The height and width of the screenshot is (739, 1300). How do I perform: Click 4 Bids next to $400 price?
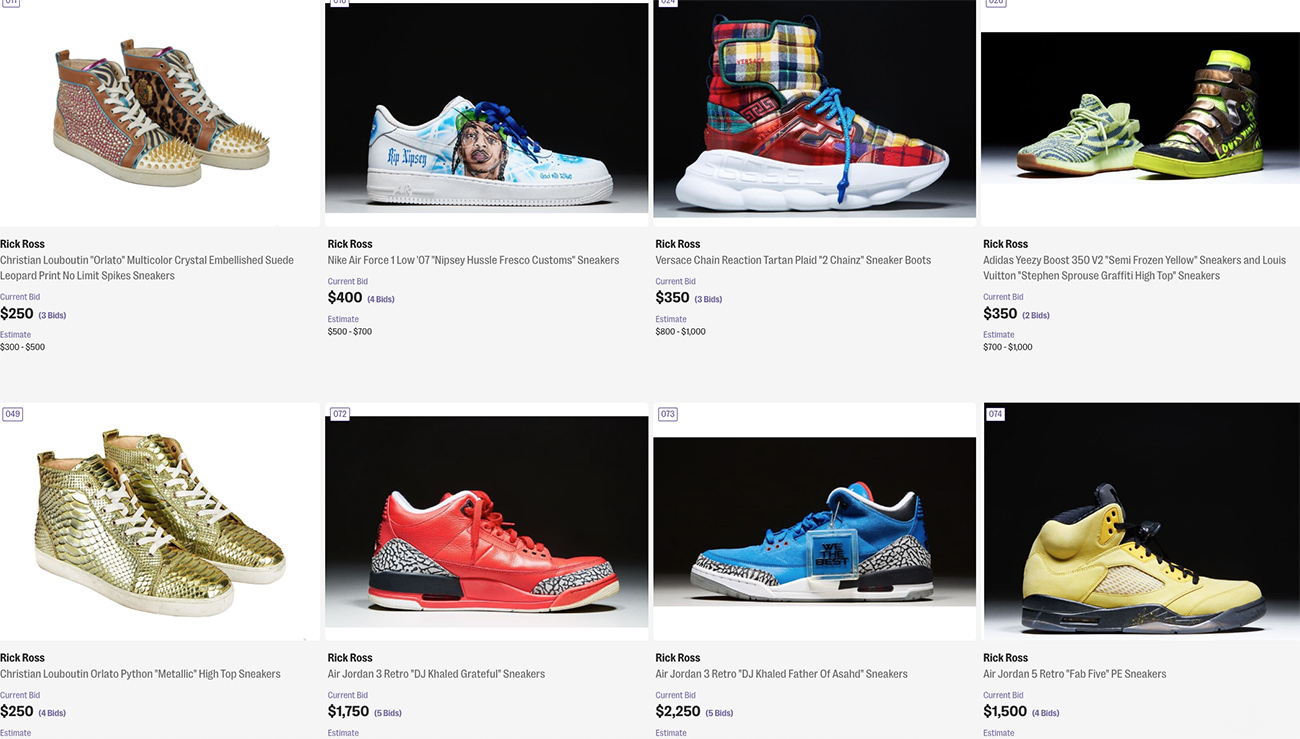click(x=381, y=299)
